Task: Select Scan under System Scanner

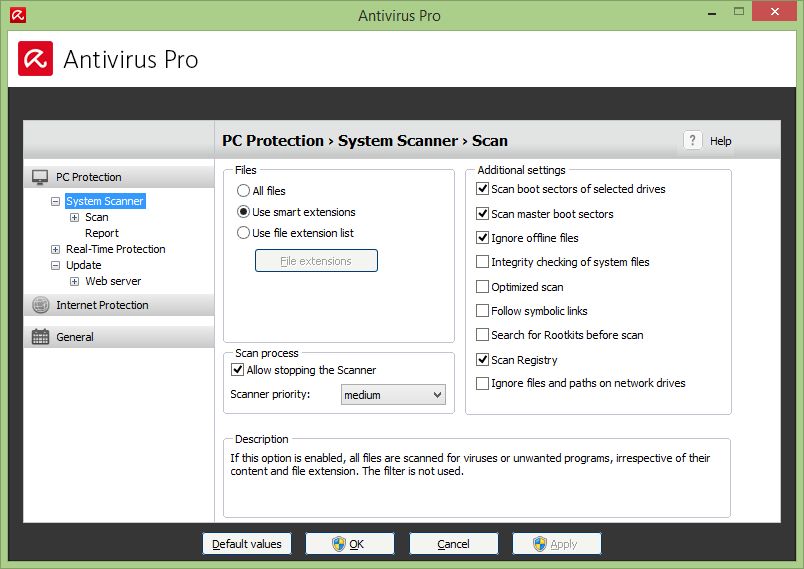Action: pyautogui.click(x=96, y=217)
